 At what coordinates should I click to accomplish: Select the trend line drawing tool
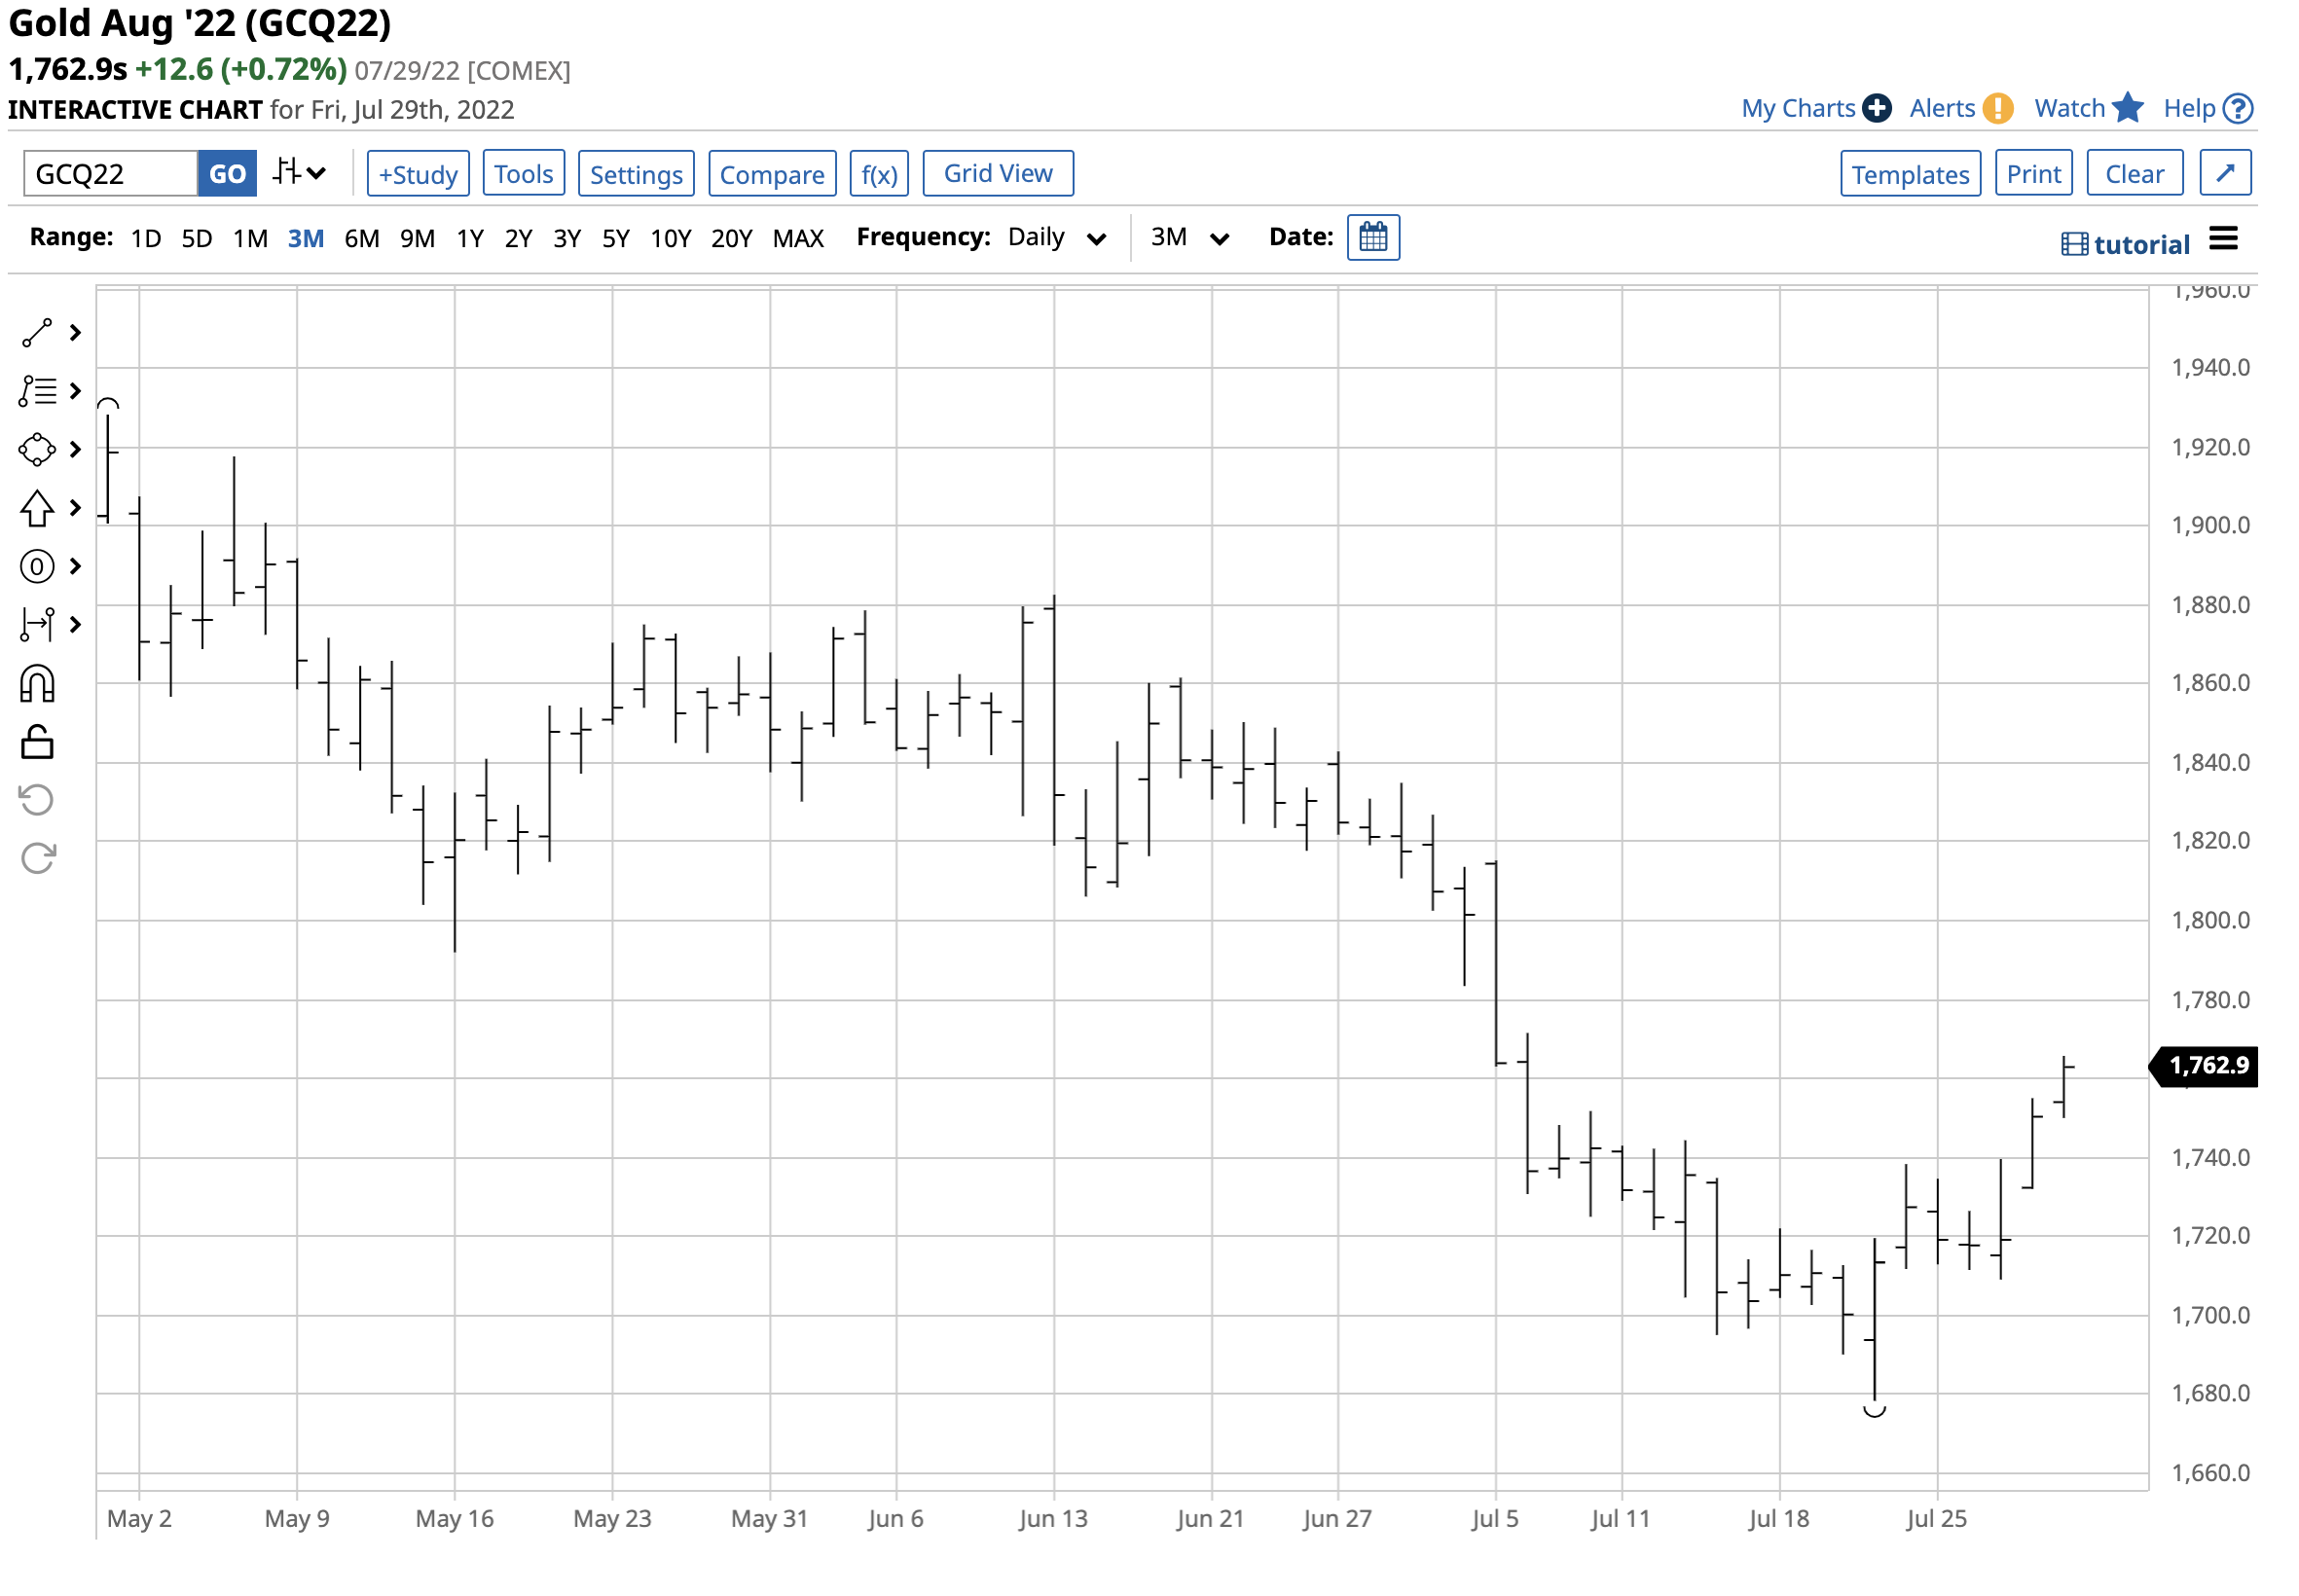point(37,333)
